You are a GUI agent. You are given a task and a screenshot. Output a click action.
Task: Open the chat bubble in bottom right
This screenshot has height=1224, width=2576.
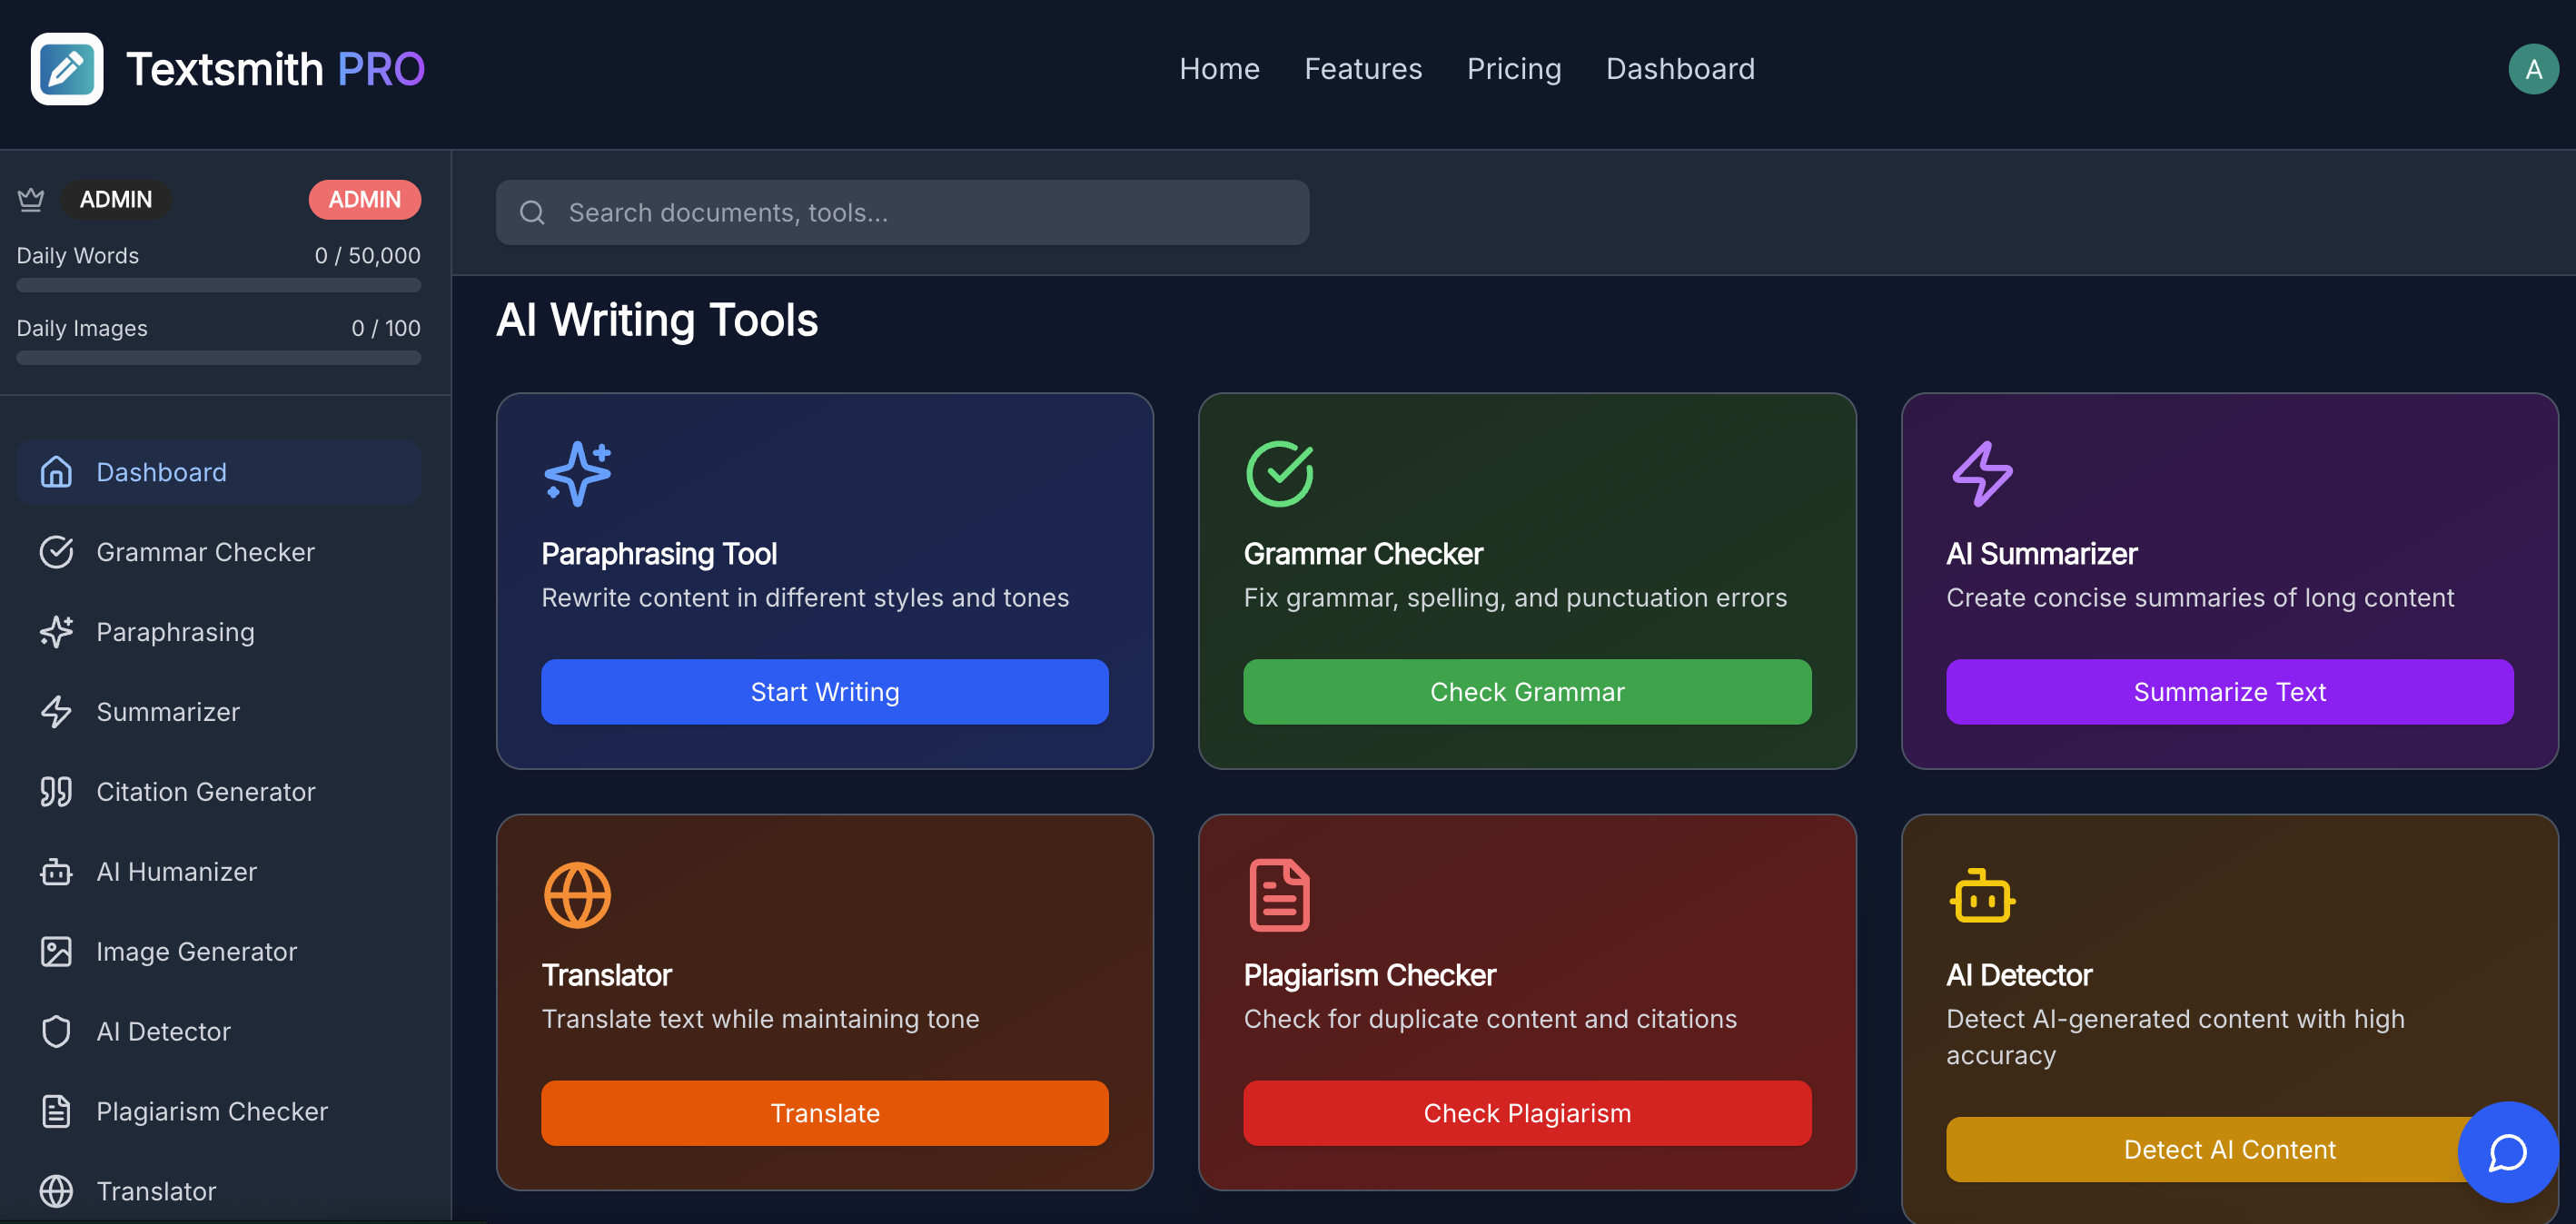pos(2507,1153)
